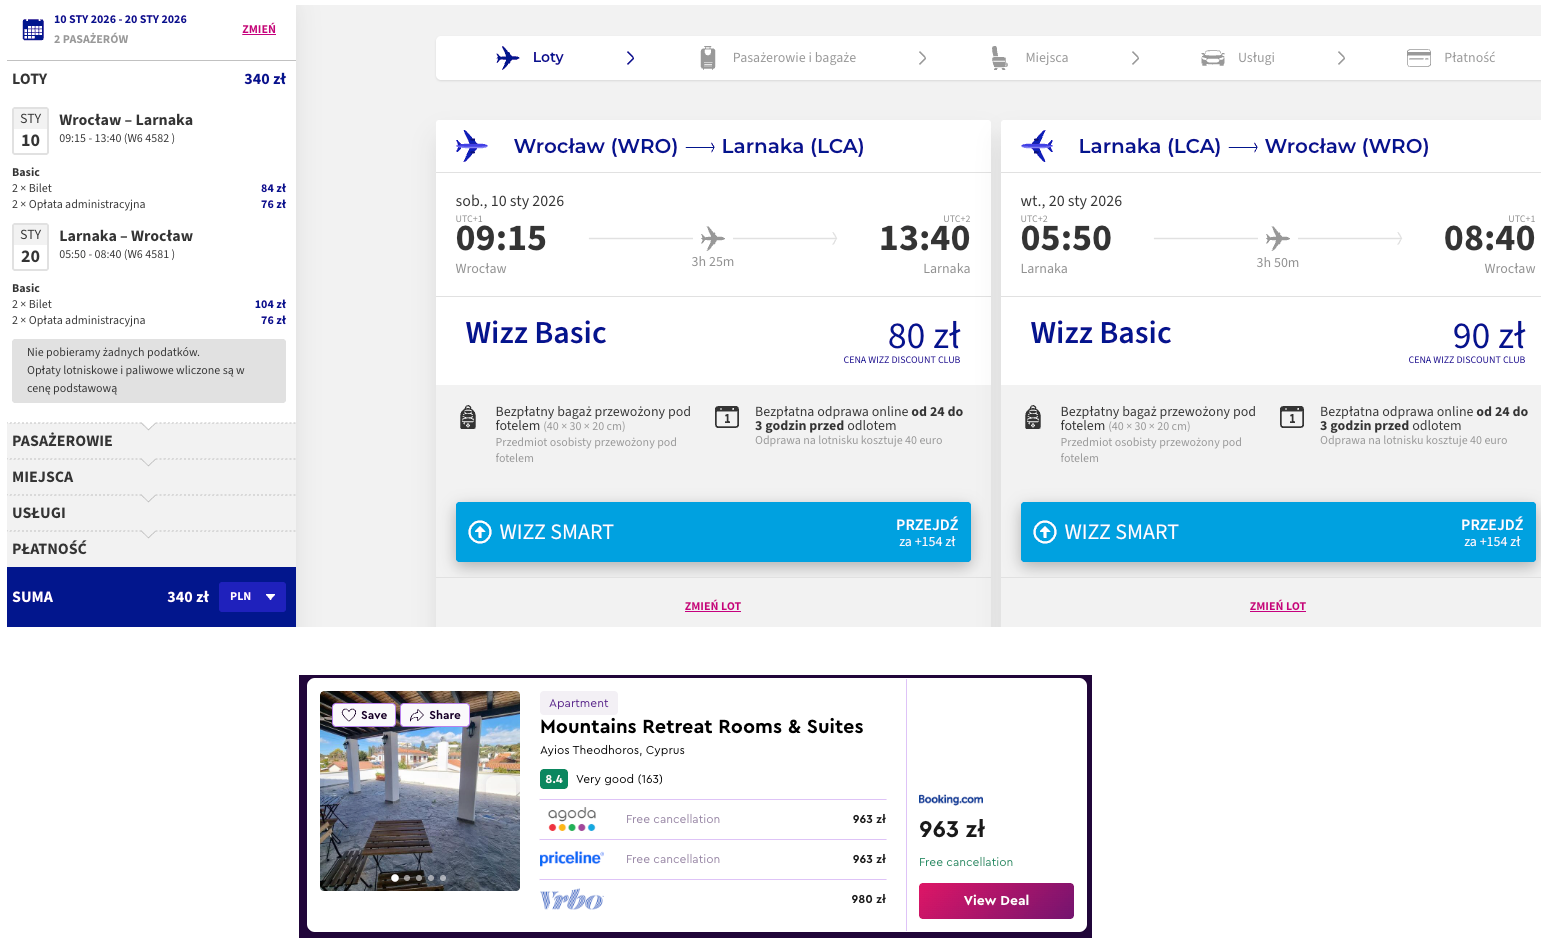The image size is (1541, 939).
Task: Open the PLN currency dropdown
Action: click(x=252, y=597)
